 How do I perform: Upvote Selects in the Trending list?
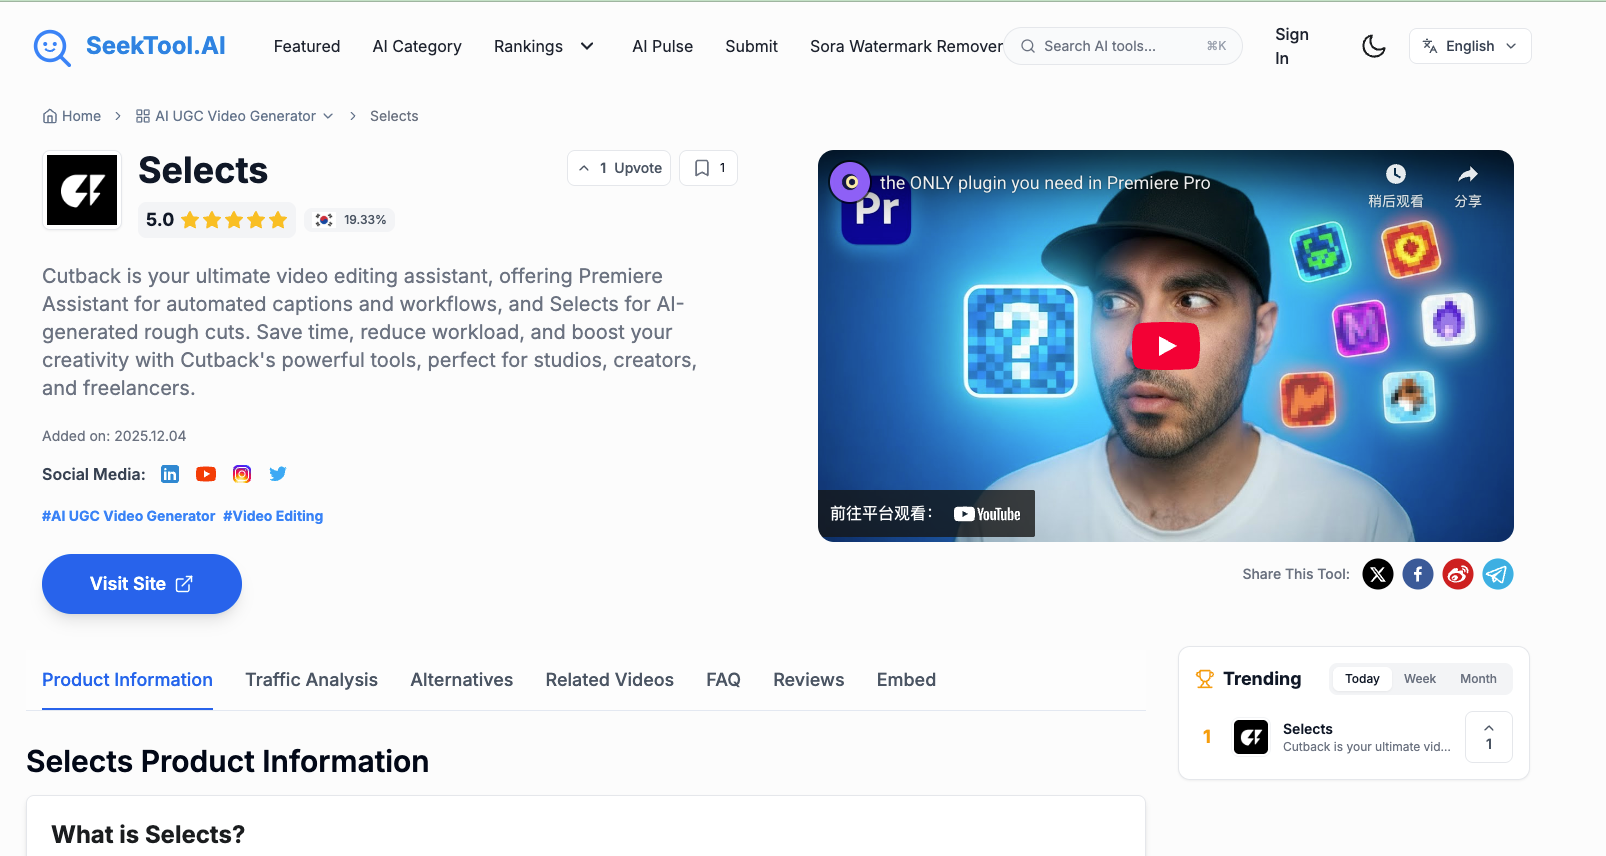pyautogui.click(x=1489, y=737)
